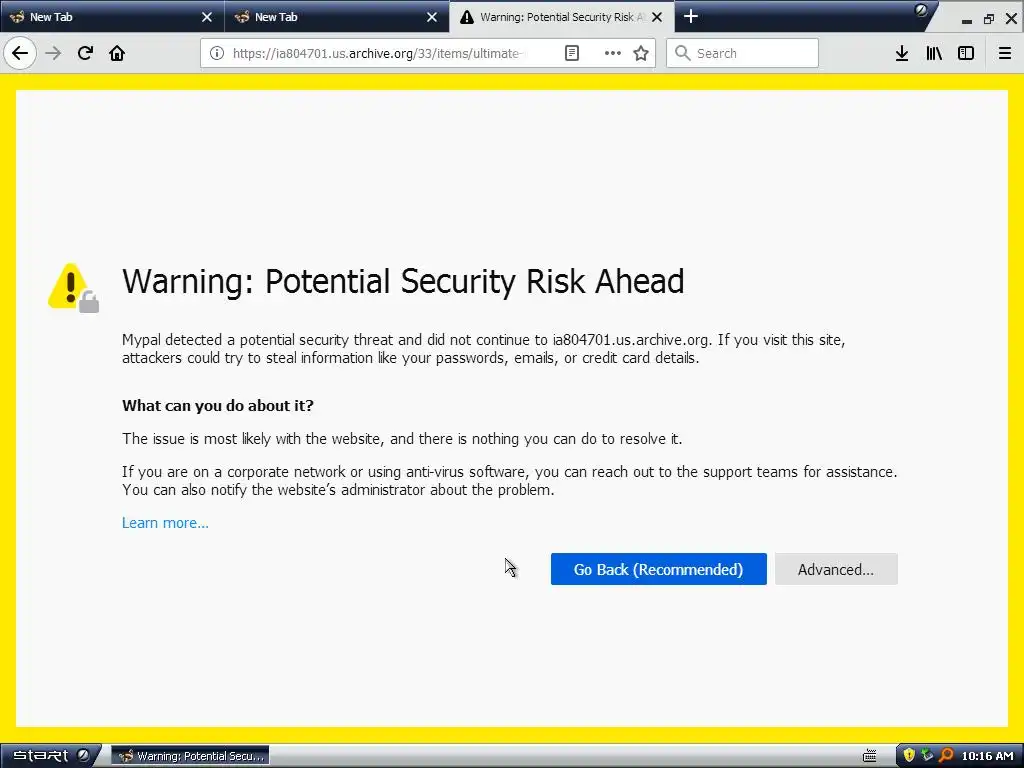This screenshot has height=768, width=1024.
Task: Close the second New Tab
Action: (432, 17)
